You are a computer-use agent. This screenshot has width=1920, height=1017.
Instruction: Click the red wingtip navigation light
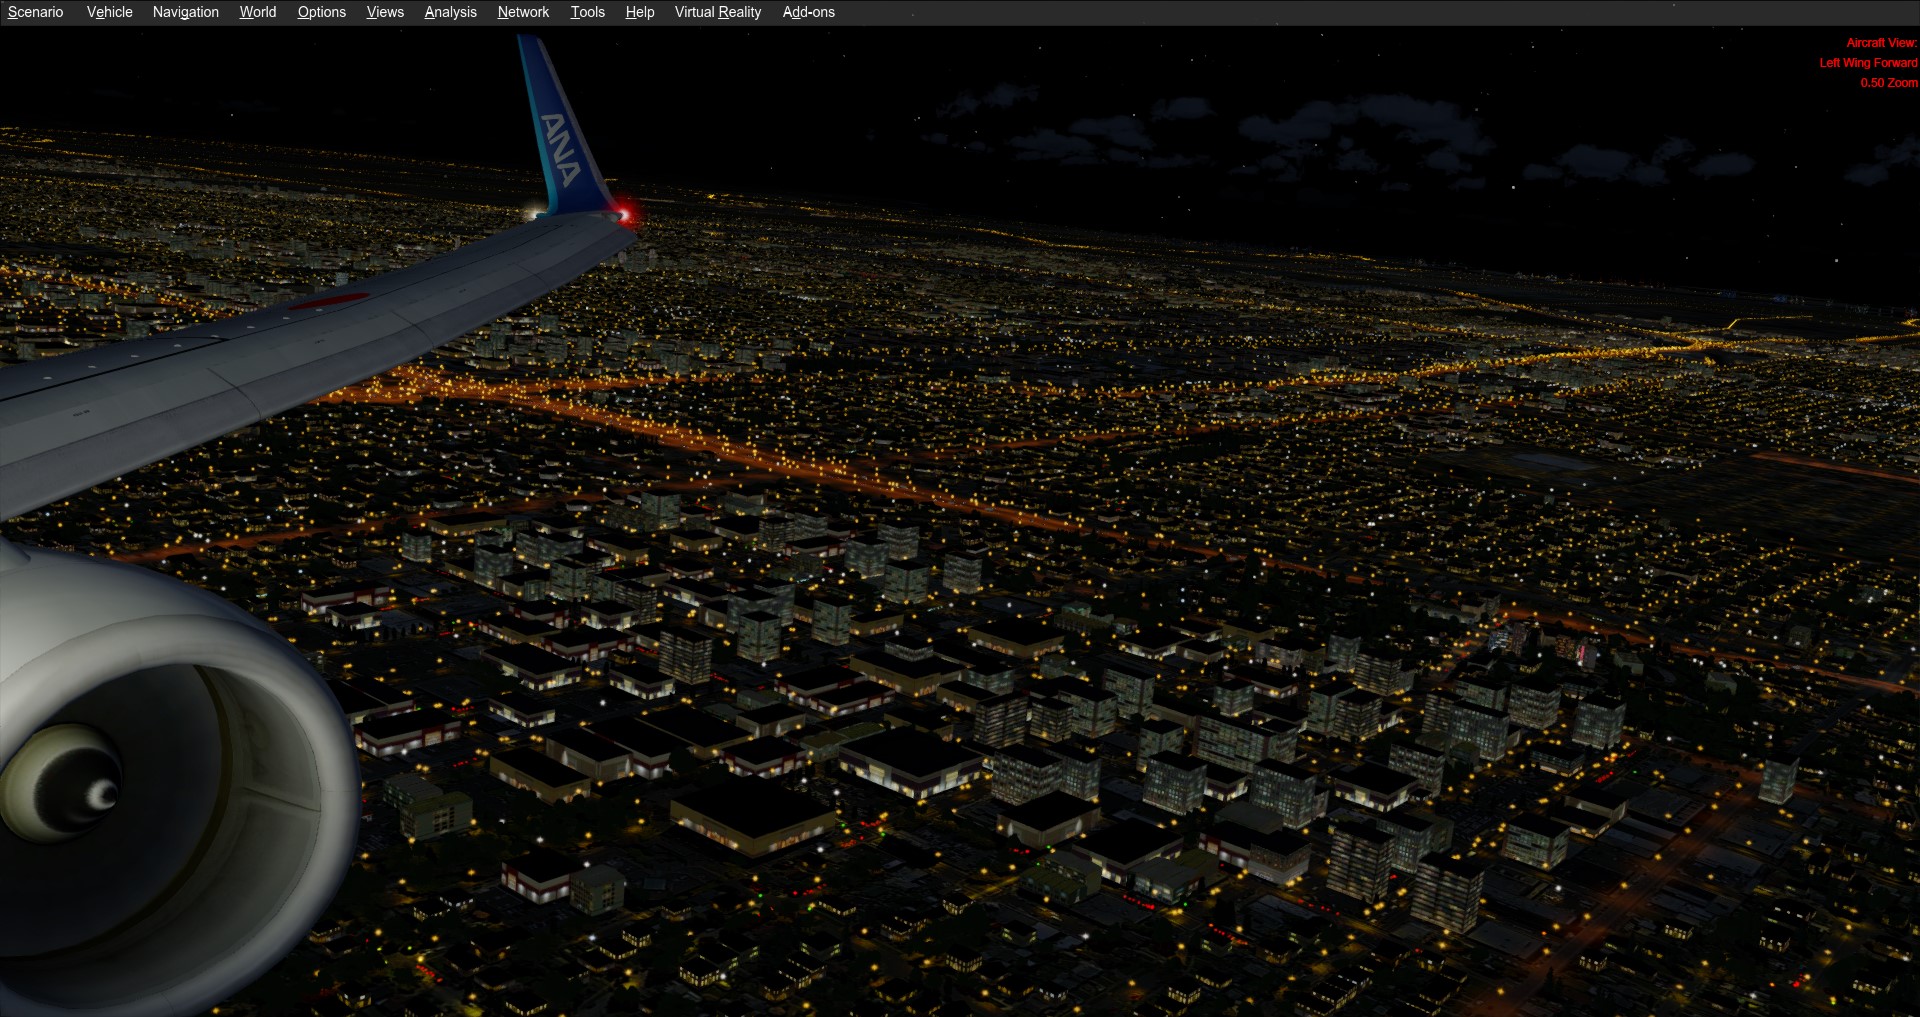click(625, 214)
